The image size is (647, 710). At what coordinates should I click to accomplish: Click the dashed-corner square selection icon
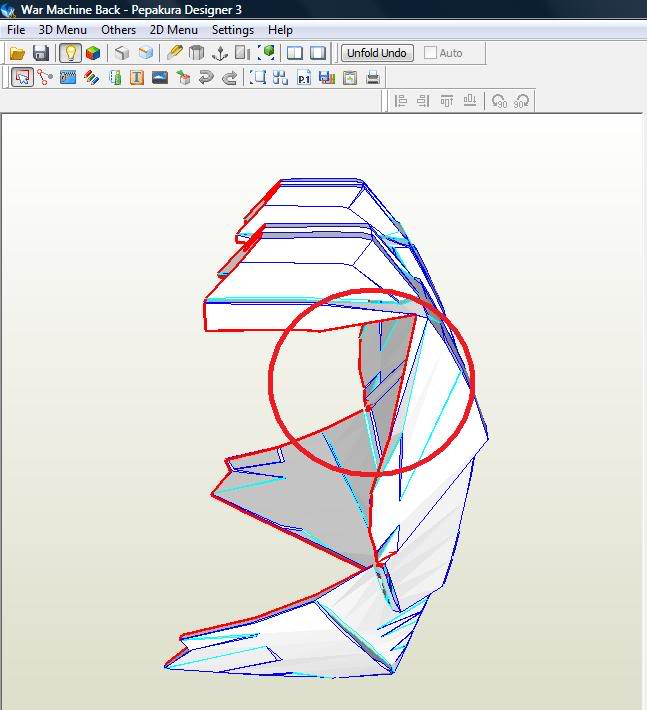258,77
